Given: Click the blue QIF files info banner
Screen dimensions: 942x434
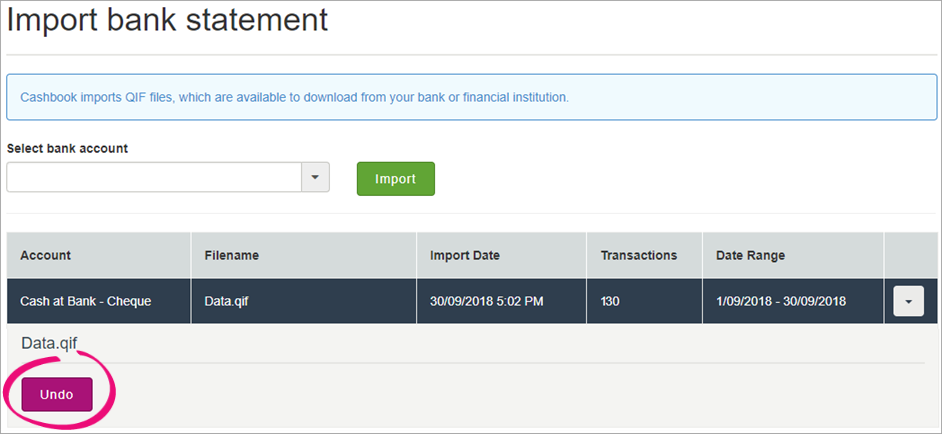Looking at the screenshot, I should [470, 98].
